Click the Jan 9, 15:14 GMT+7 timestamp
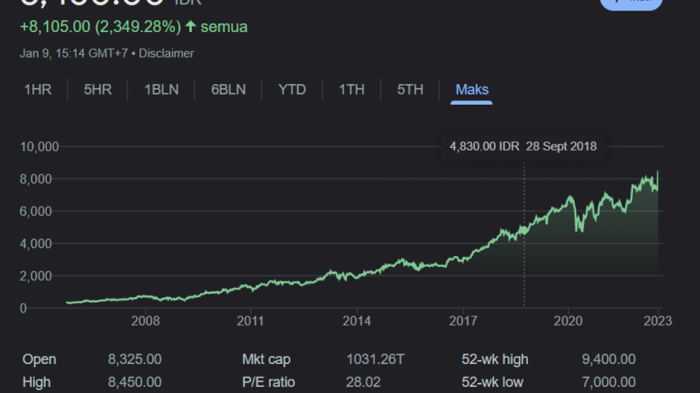The height and width of the screenshot is (393, 700). [x=74, y=54]
